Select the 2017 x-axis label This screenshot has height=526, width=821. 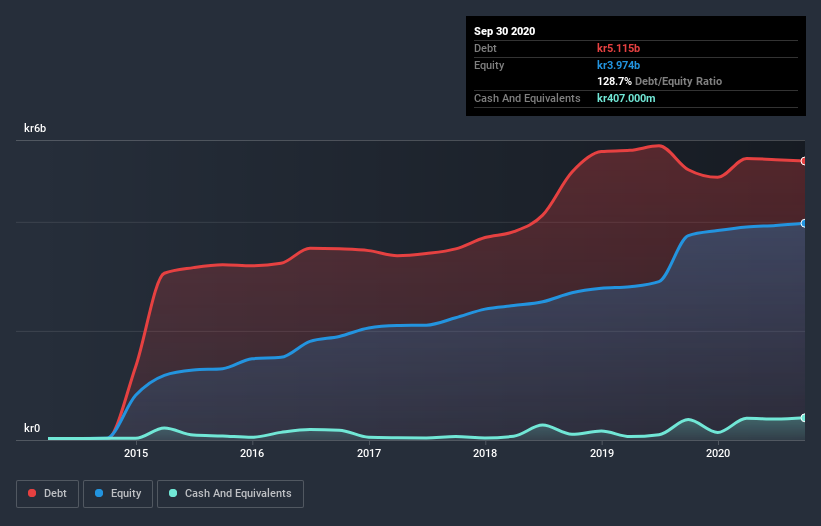tap(369, 453)
